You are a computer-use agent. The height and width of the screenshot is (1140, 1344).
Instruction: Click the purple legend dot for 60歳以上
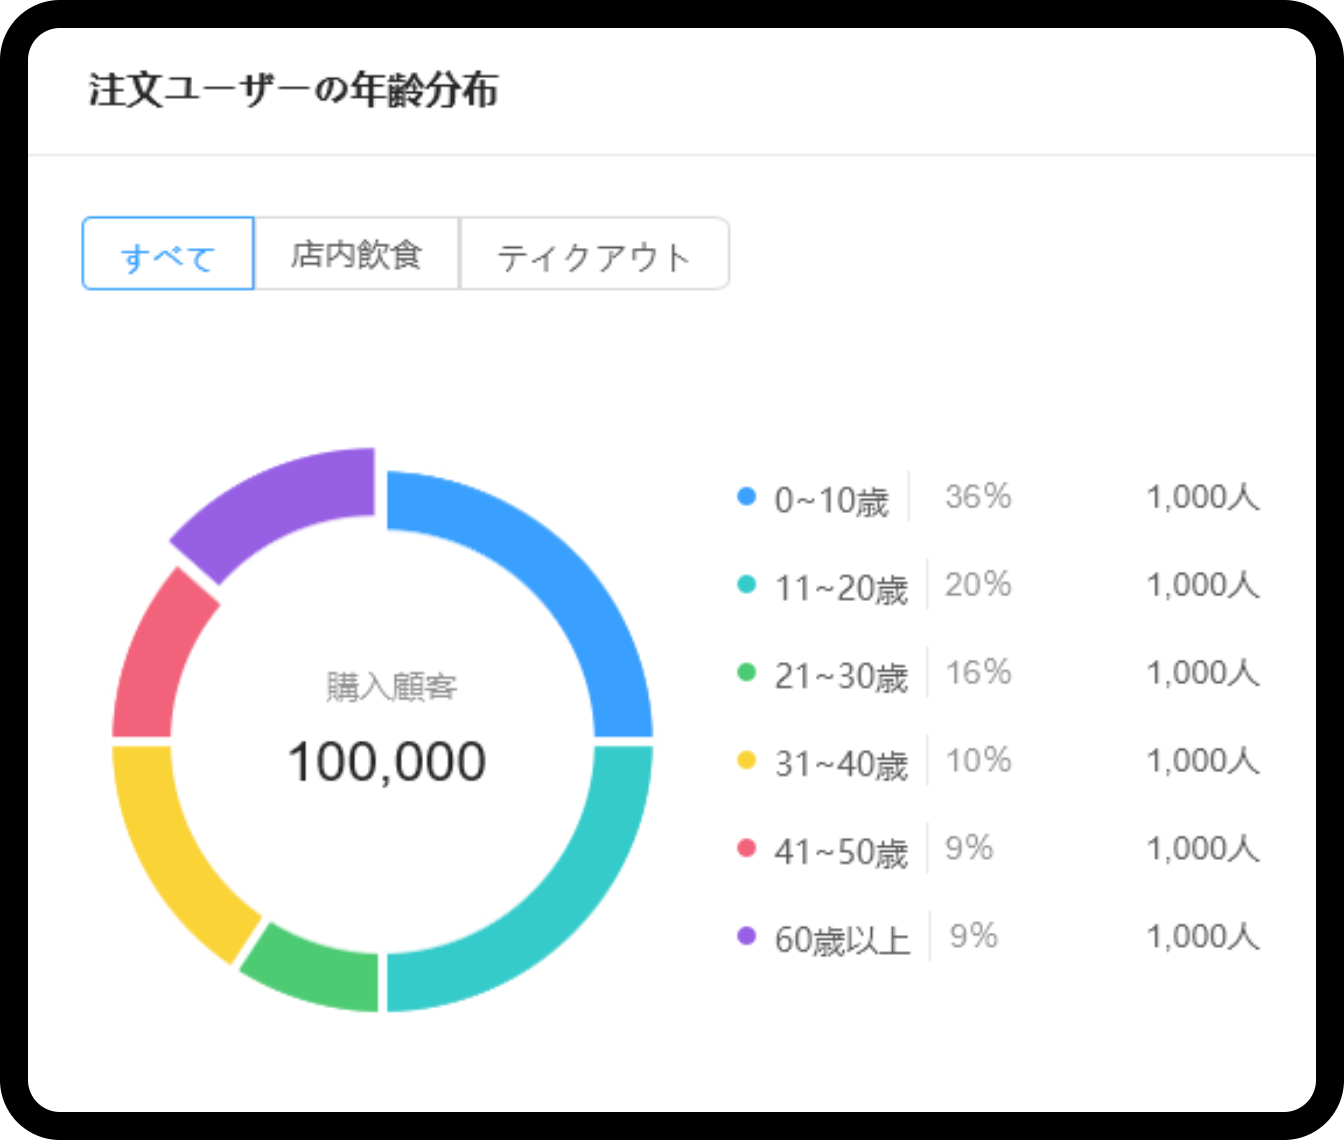(746, 937)
